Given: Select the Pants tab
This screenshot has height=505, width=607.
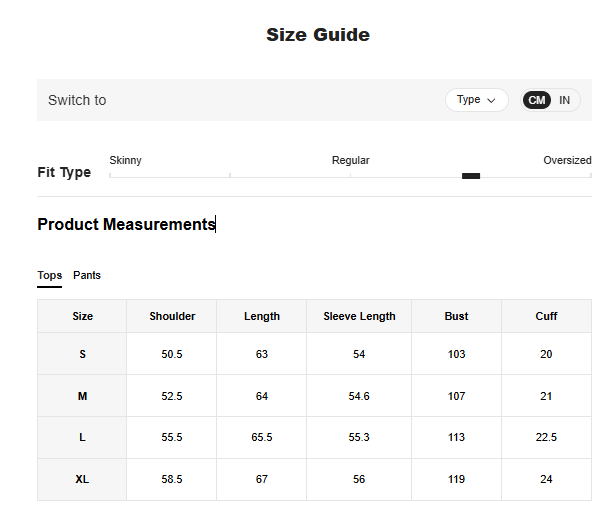Looking at the screenshot, I should click(87, 275).
